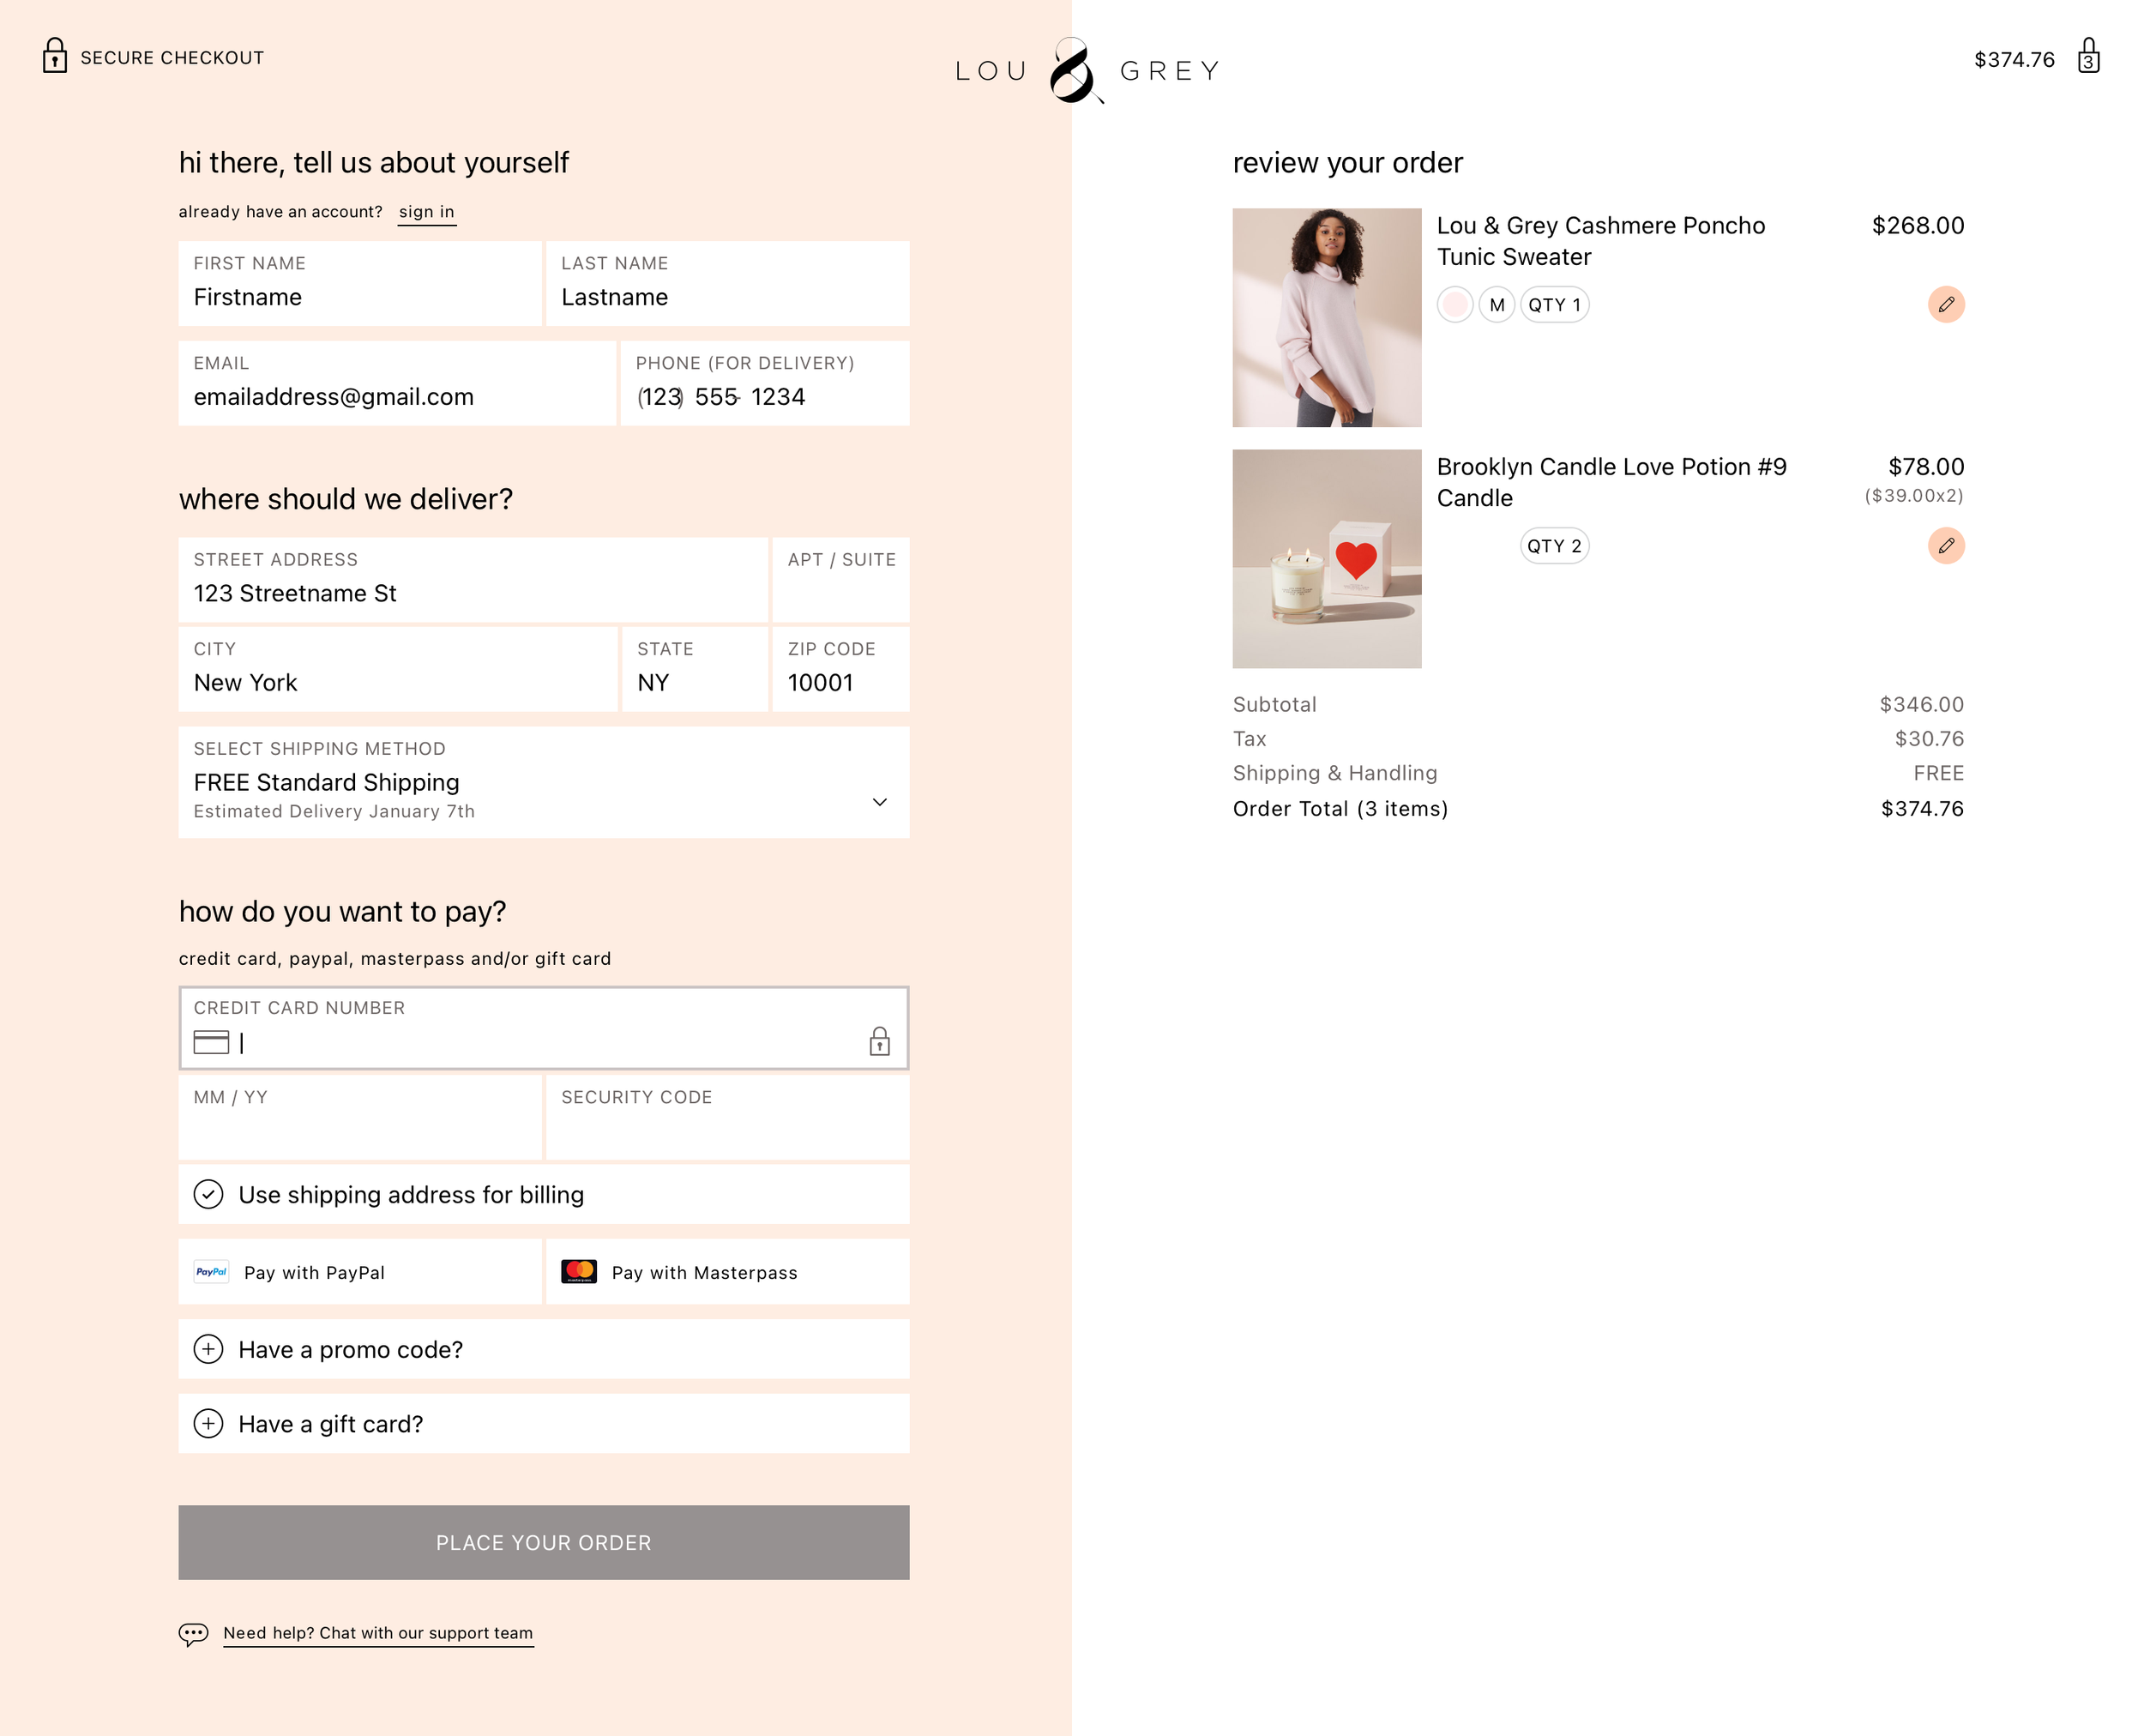Click the credit card icon in card field
This screenshot has height=1736, width=2144.
(211, 1042)
